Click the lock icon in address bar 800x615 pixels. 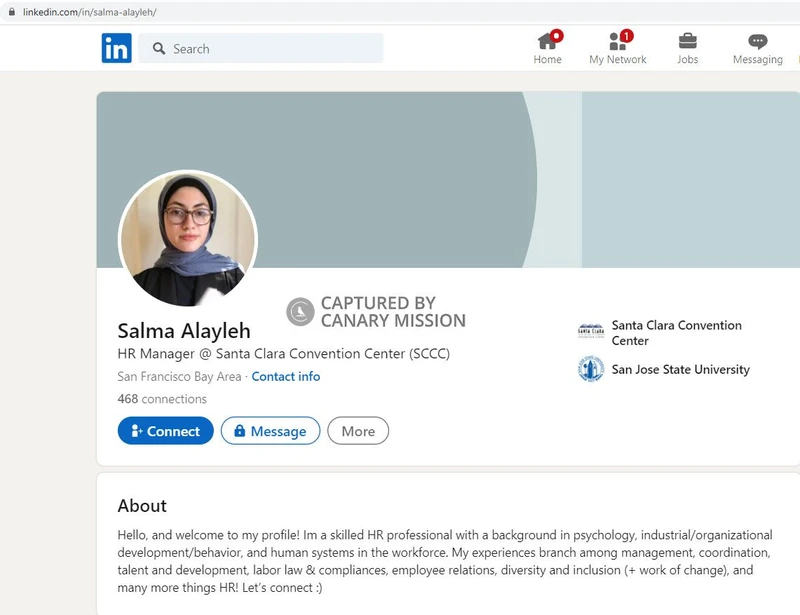(x=12, y=12)
